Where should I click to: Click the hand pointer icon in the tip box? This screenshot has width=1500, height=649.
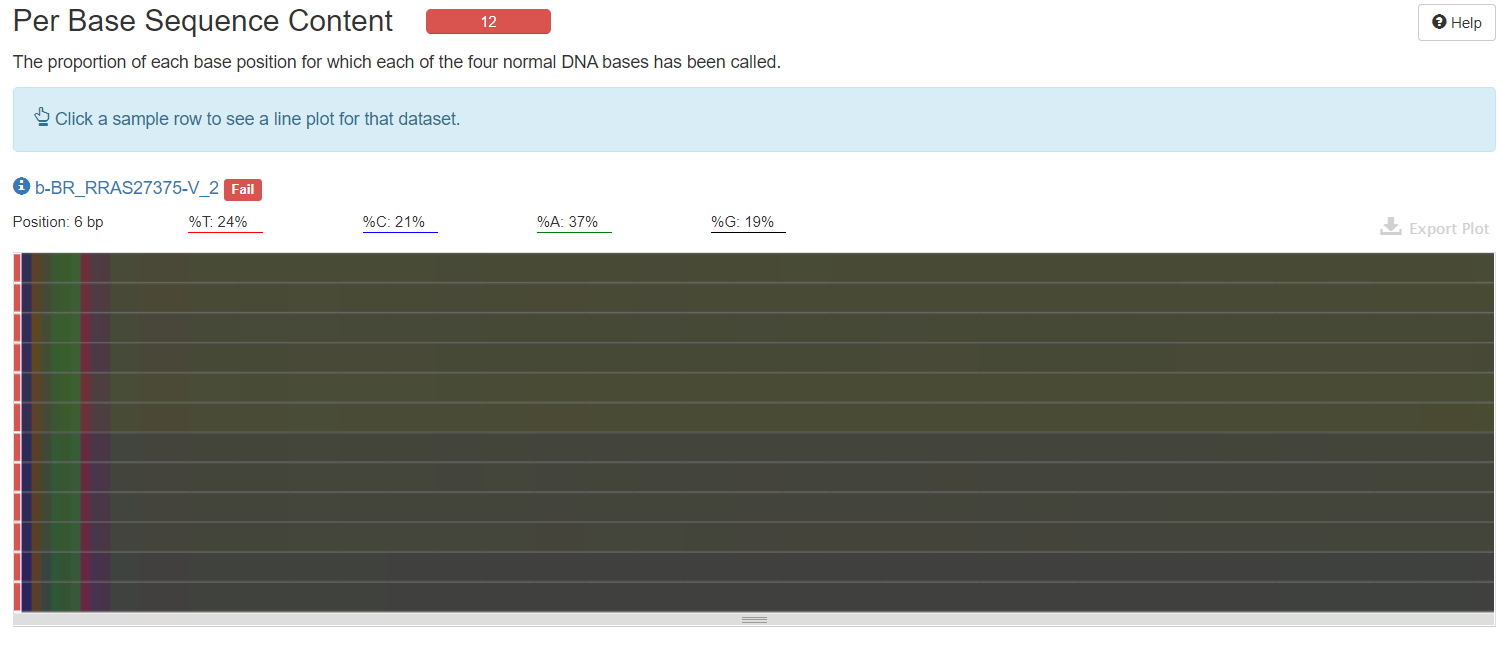[x=42, y=118]
